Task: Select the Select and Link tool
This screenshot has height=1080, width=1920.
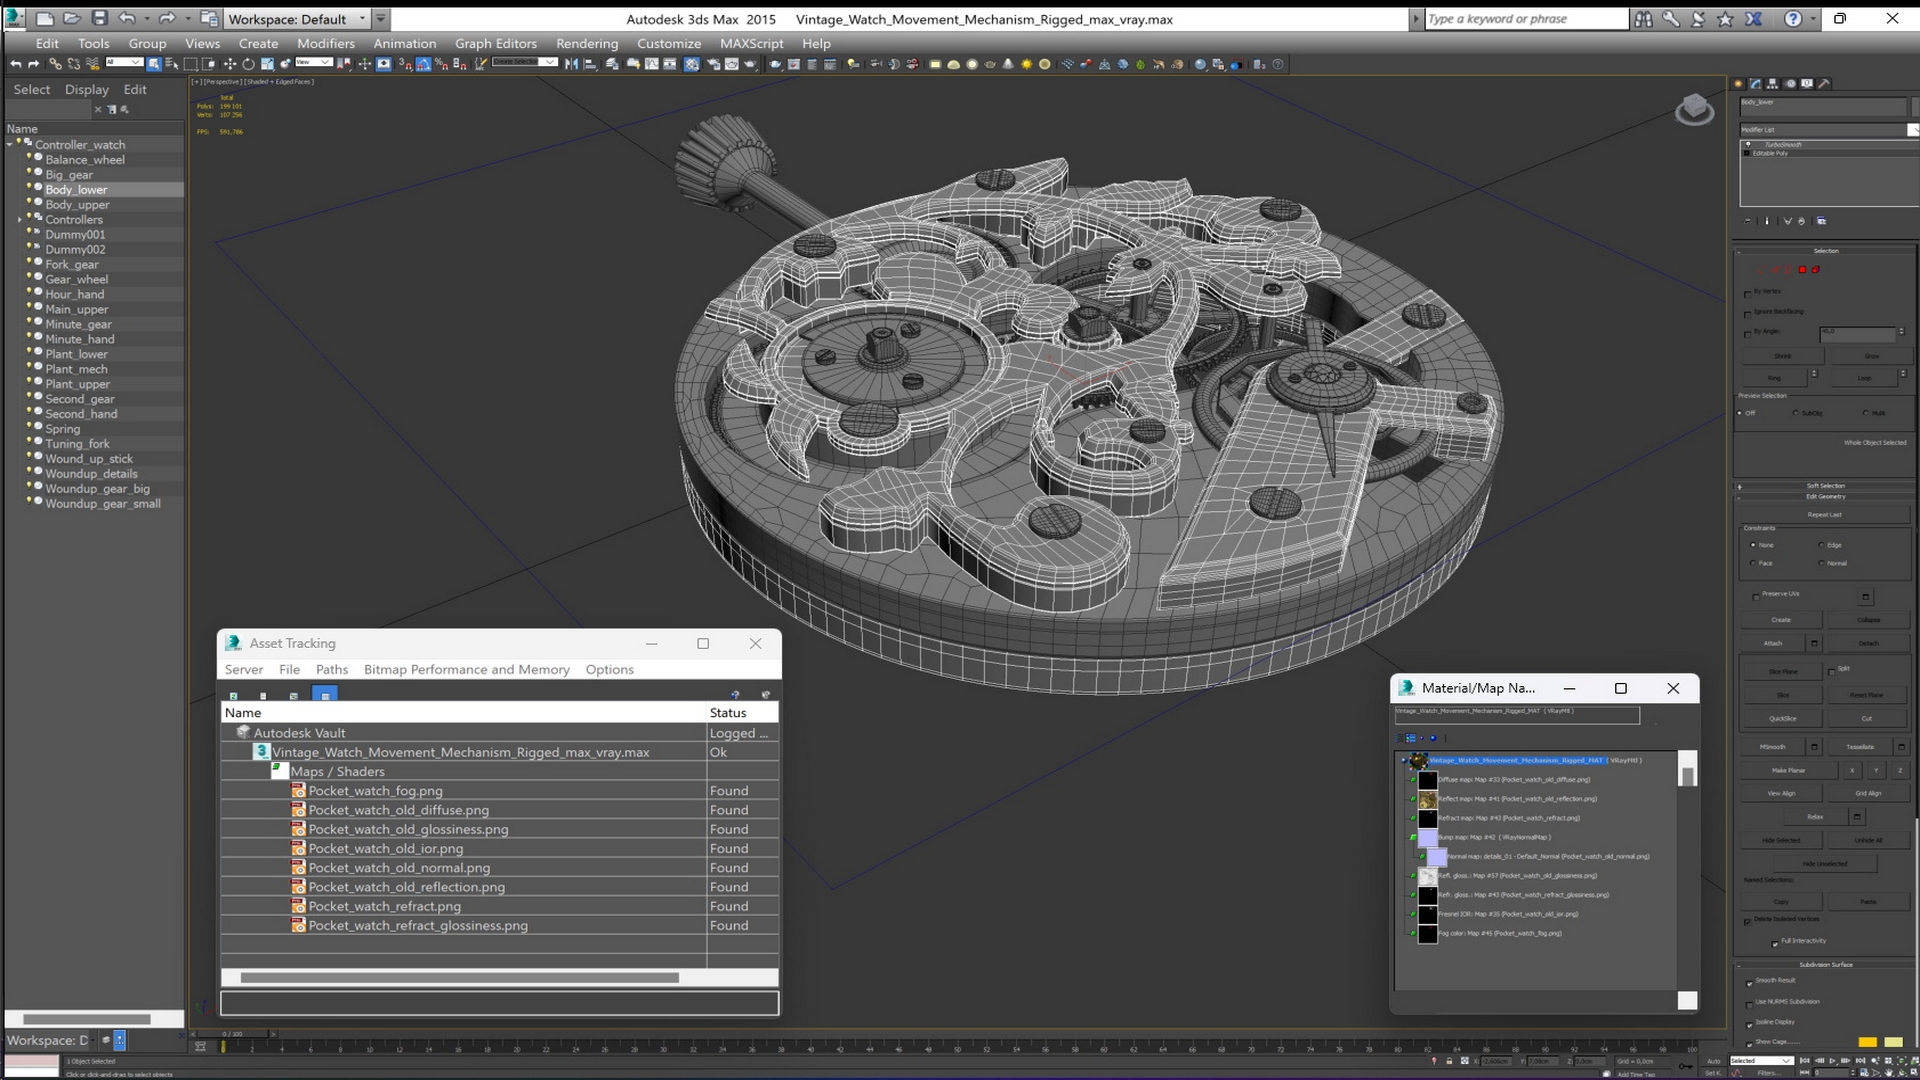Action: click(55, 64)
